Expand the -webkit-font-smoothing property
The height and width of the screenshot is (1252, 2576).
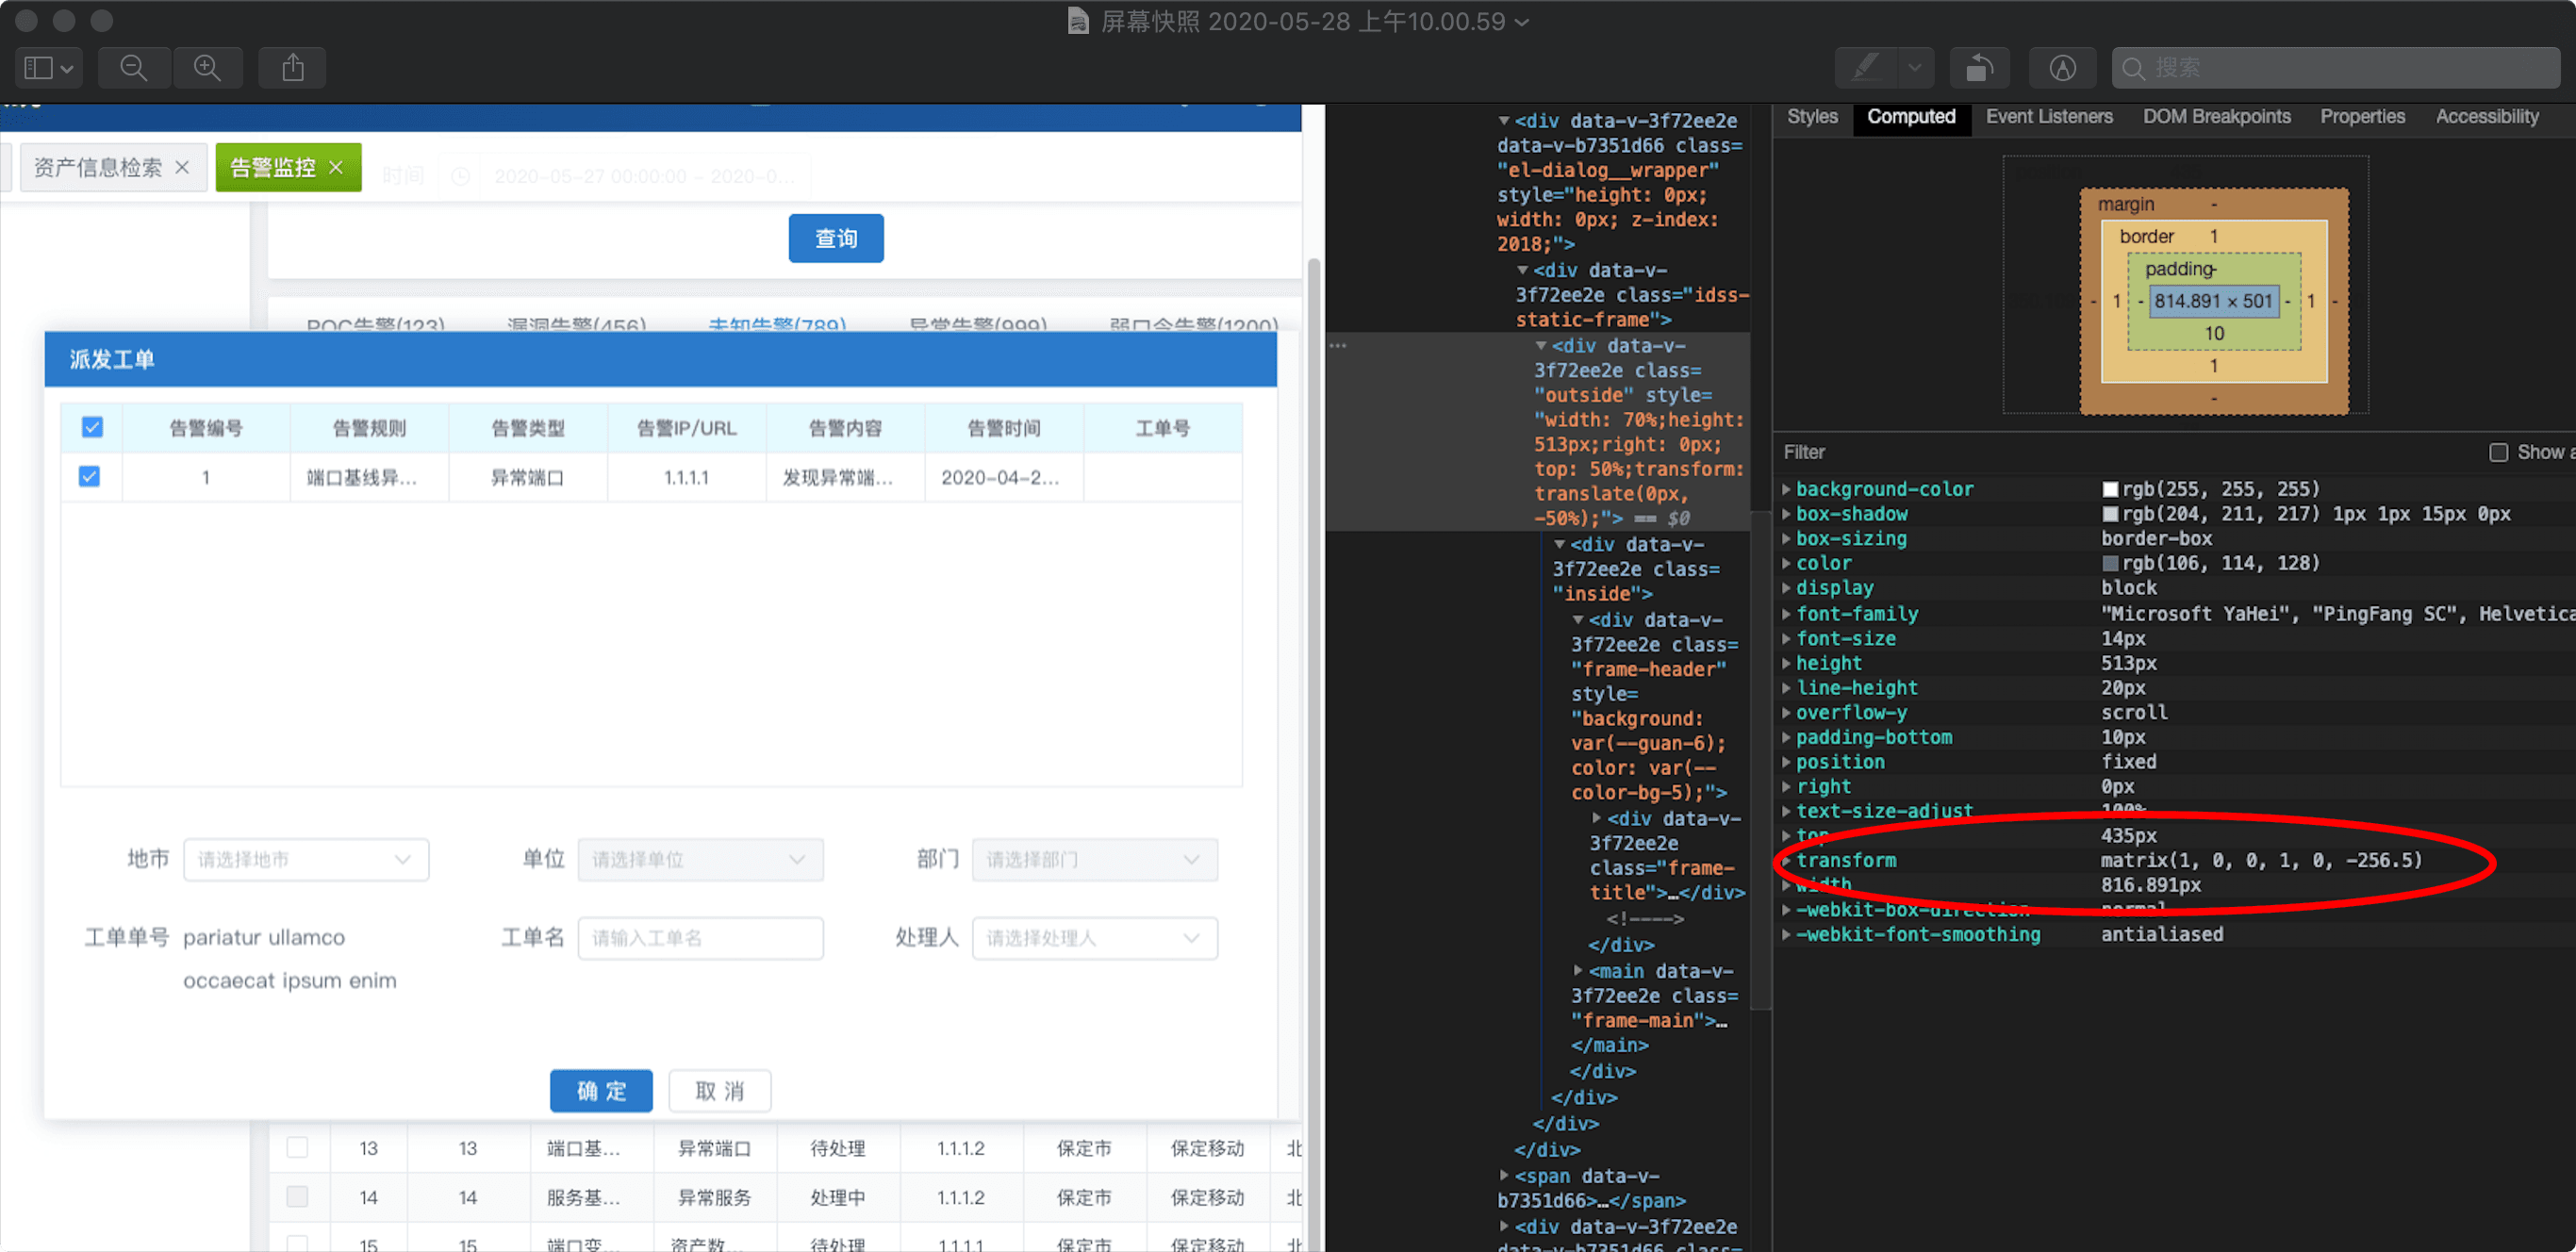(x=1786, y=934)
